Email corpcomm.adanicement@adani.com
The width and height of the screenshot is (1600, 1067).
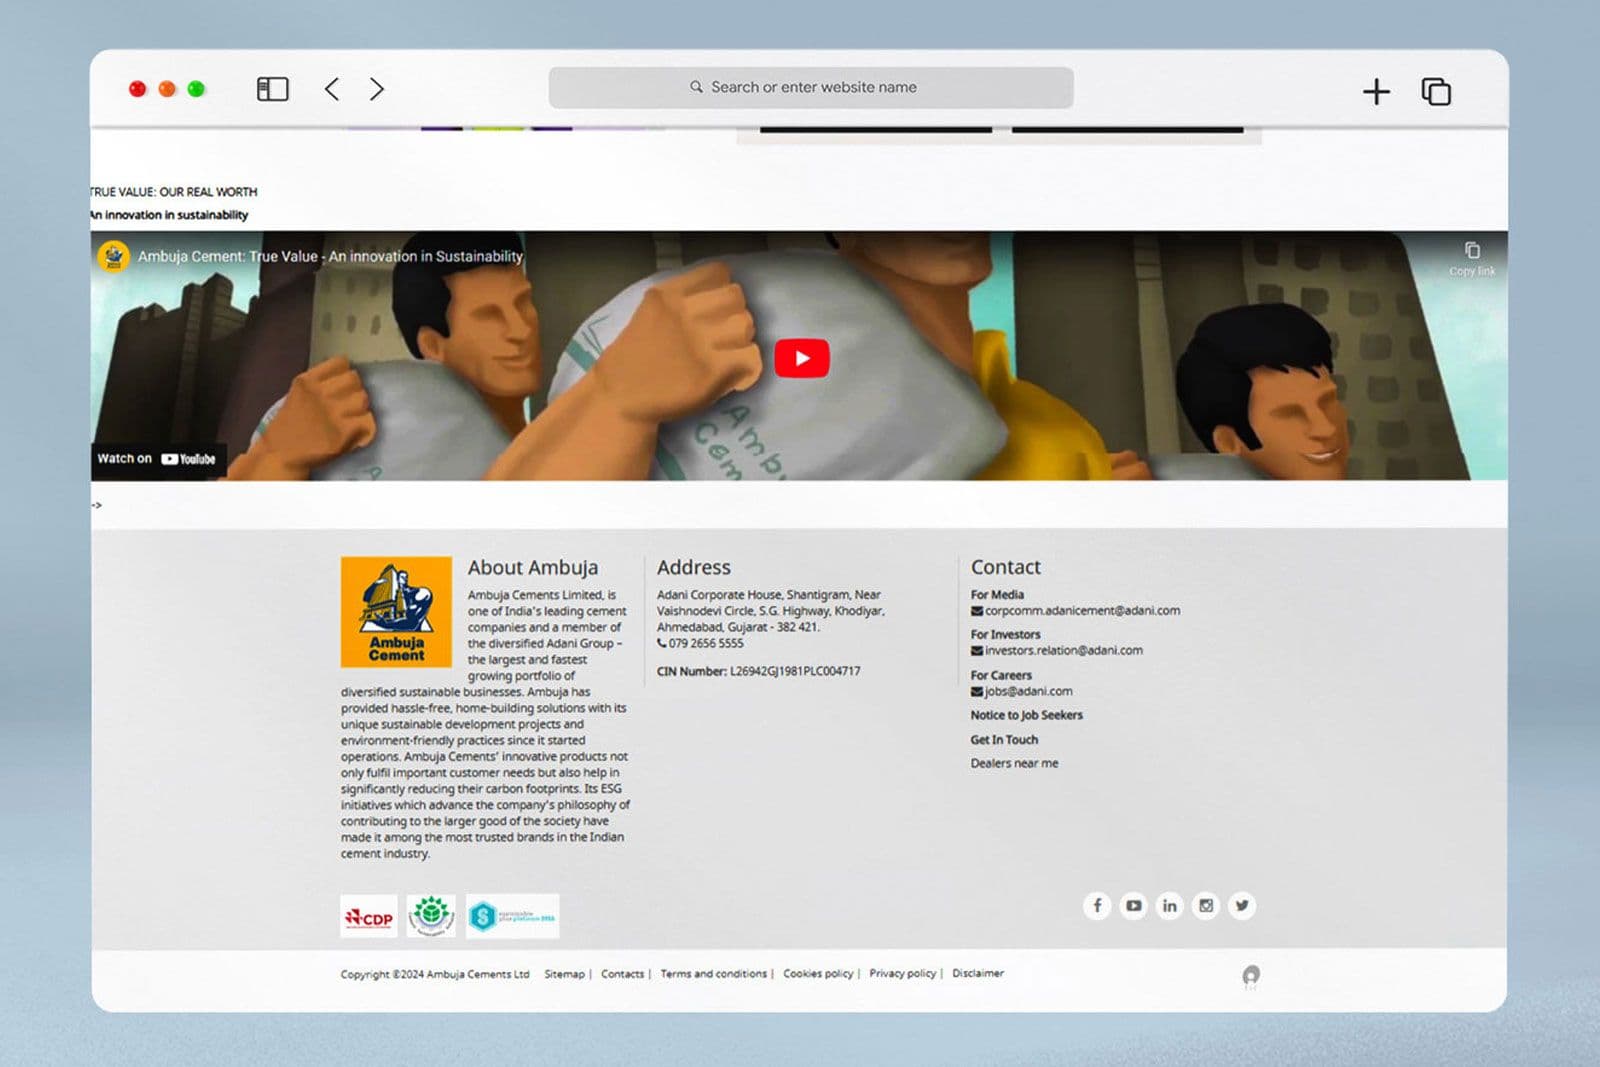(1082, 610)
